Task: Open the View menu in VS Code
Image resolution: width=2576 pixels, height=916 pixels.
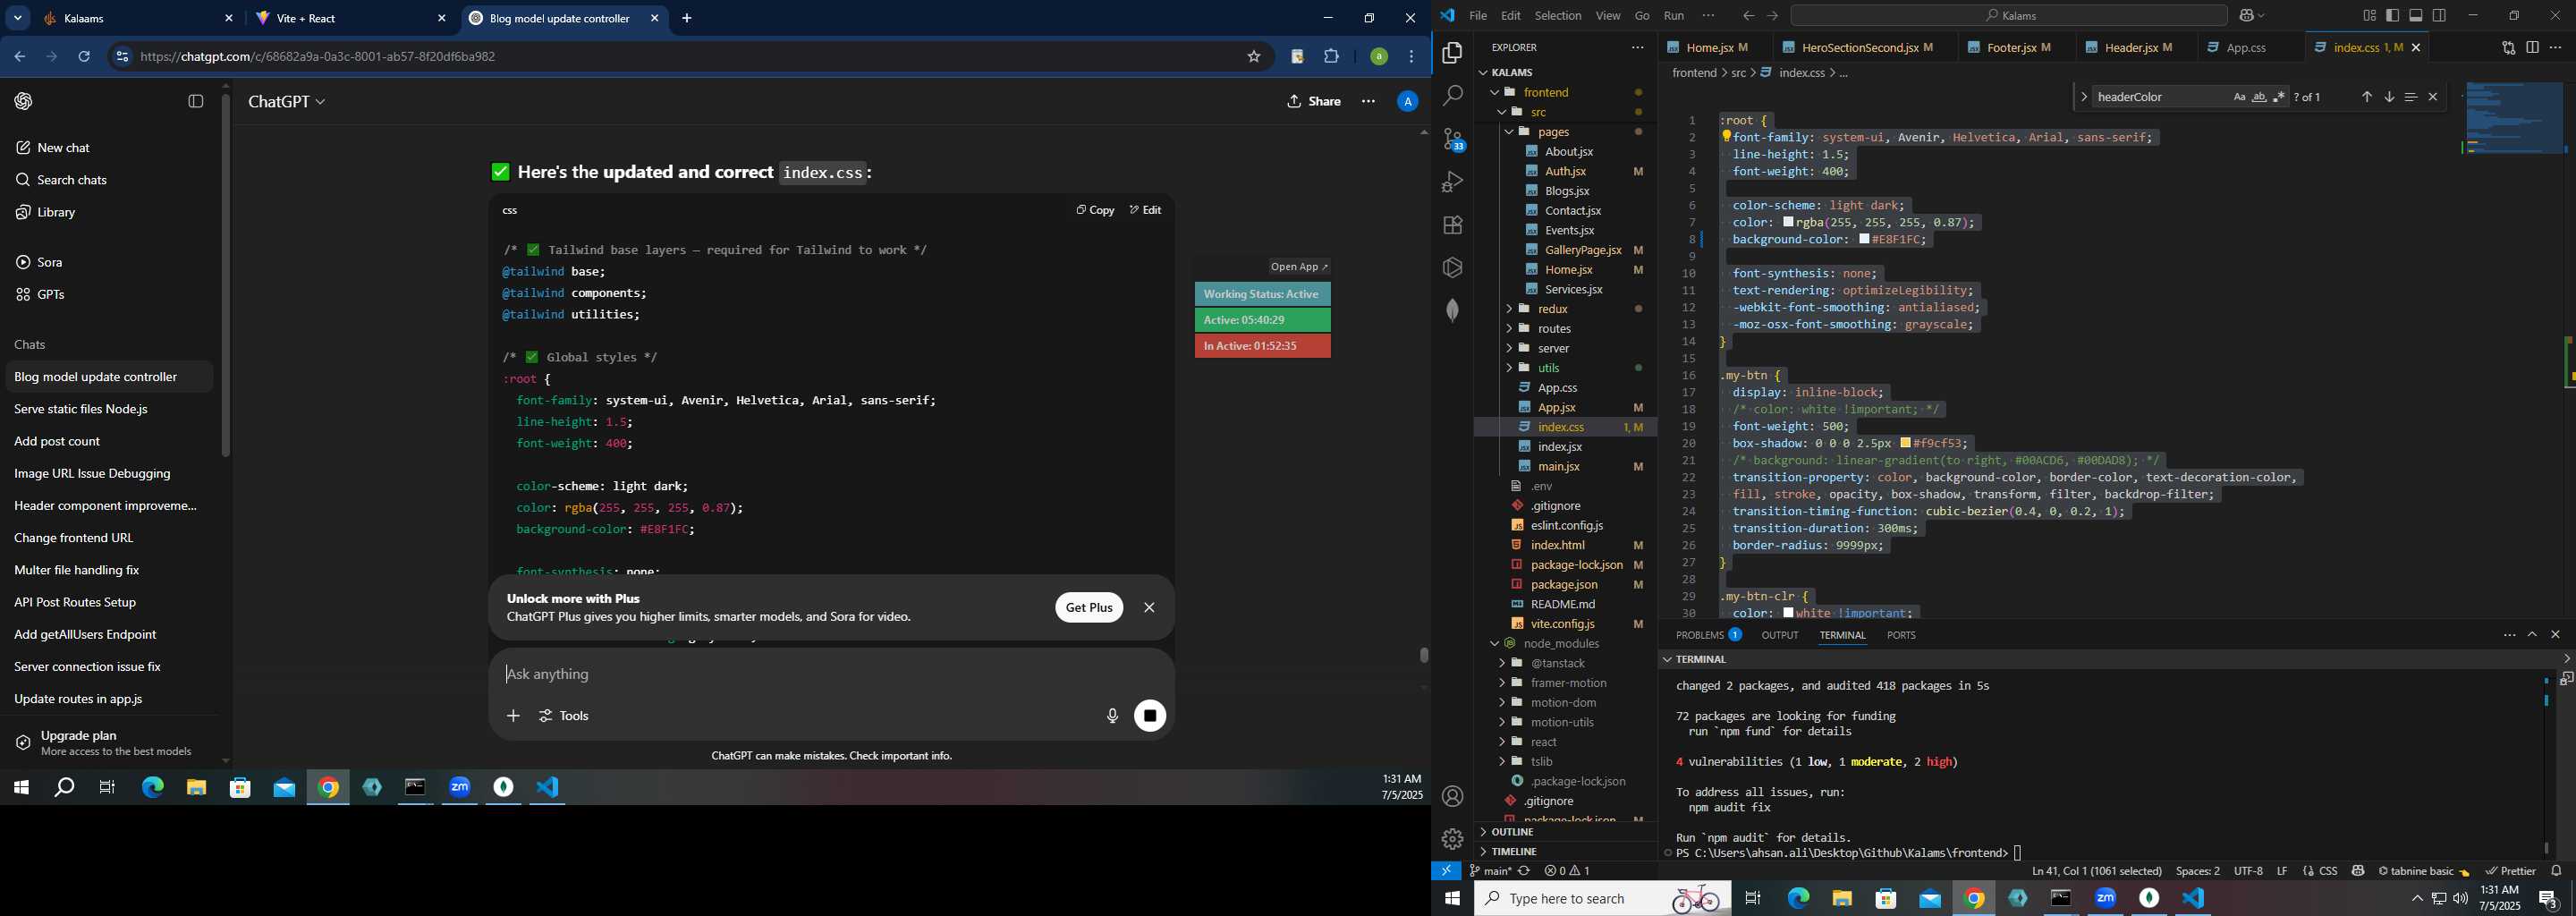Action: [1608, 16]
